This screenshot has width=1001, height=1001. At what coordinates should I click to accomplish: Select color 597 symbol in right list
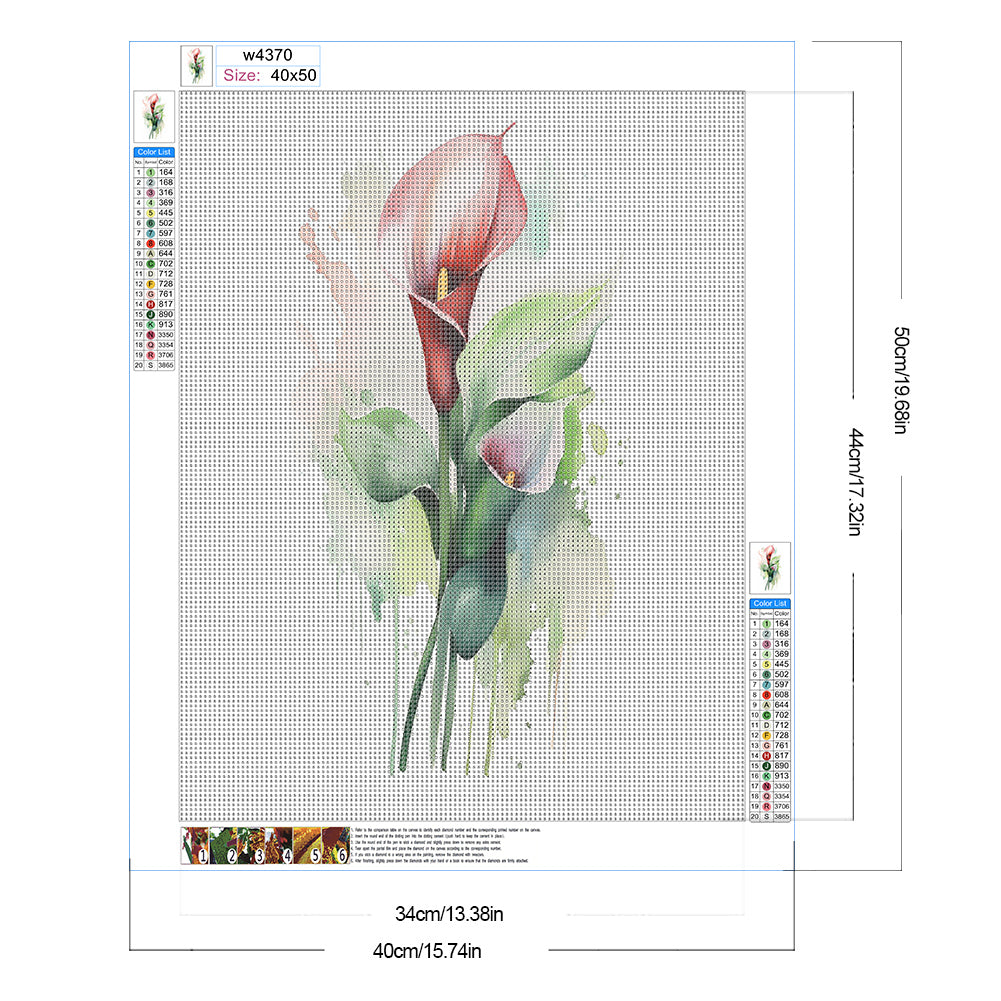click(767, 685)
